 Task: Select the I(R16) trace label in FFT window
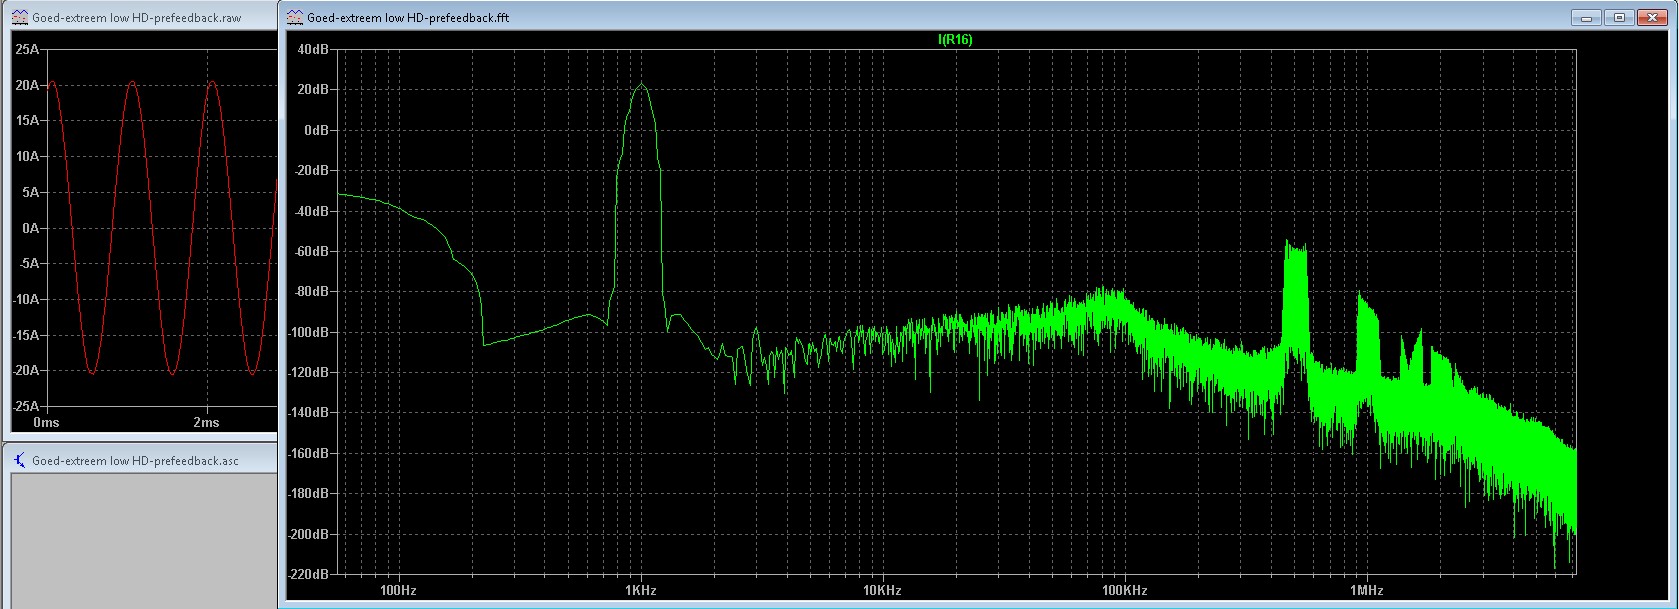point(955,40)
